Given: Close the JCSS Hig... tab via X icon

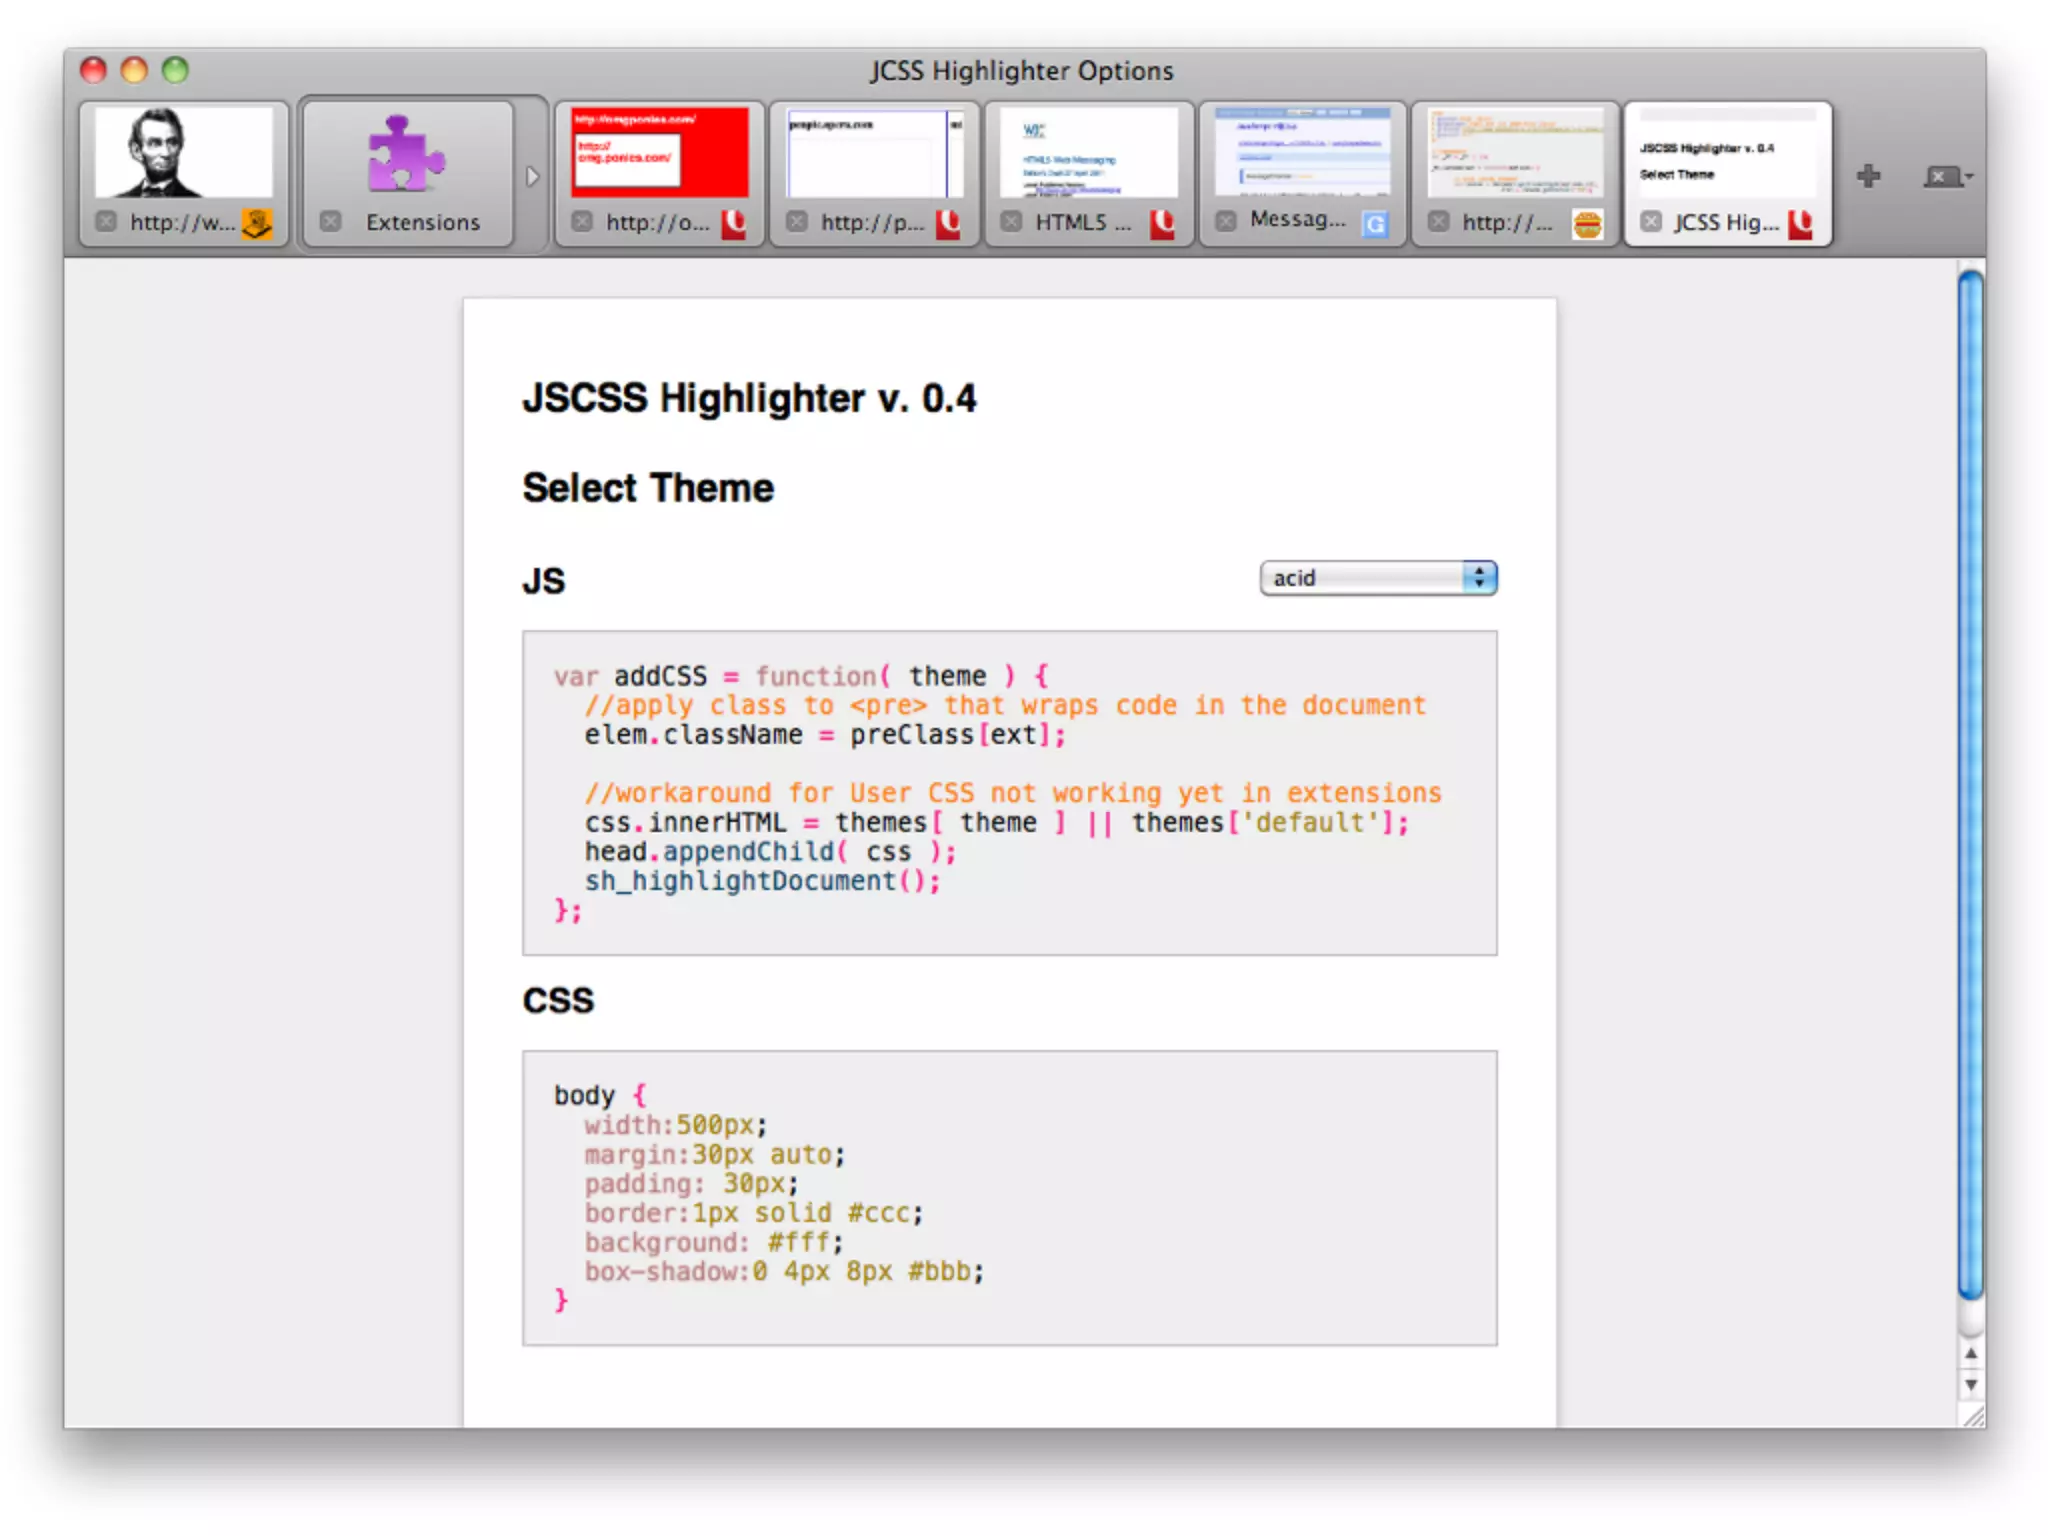Looking at the screenshot, I should tap(1651, 221).
